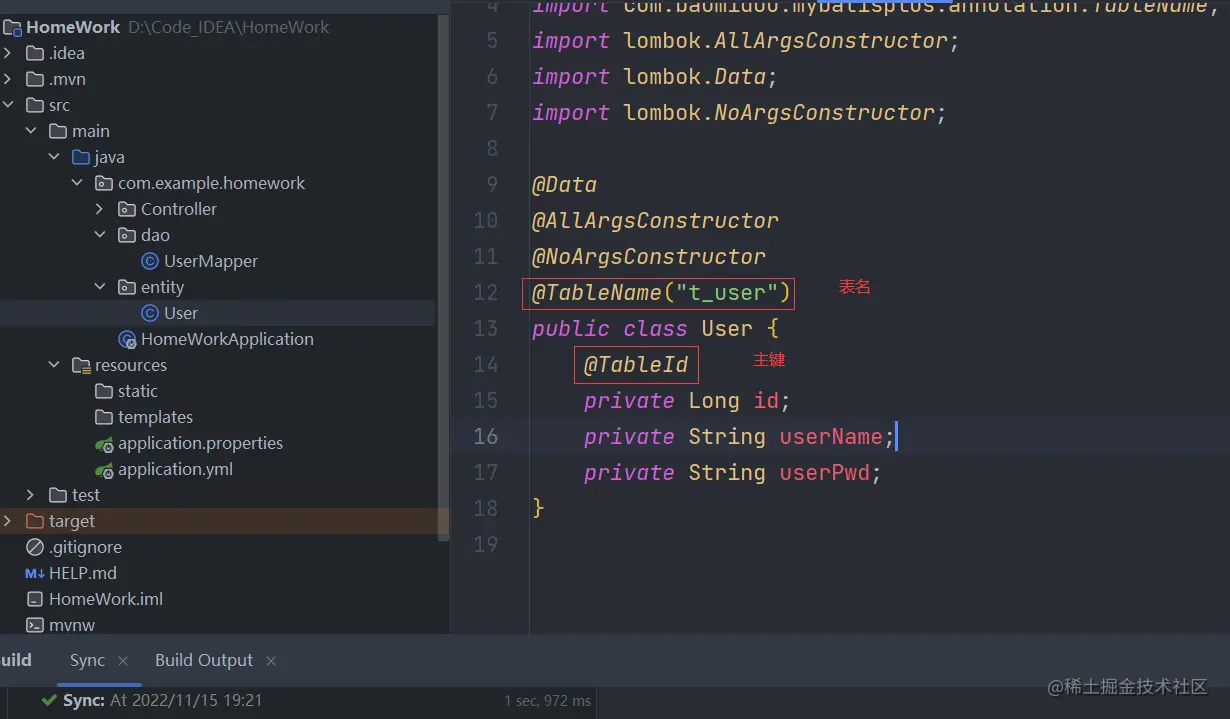Expand the .mvn folder arrow
Viewport: 1230px width, 719px height.
click(8, 79)
